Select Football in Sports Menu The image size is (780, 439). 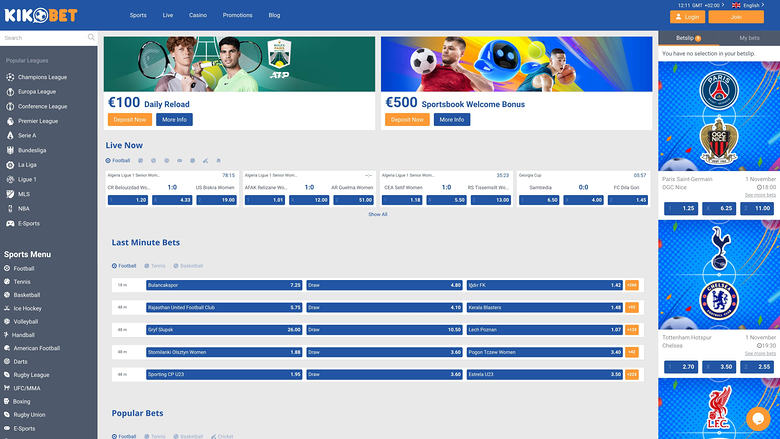pyautogui.click(x=23, y=268)
